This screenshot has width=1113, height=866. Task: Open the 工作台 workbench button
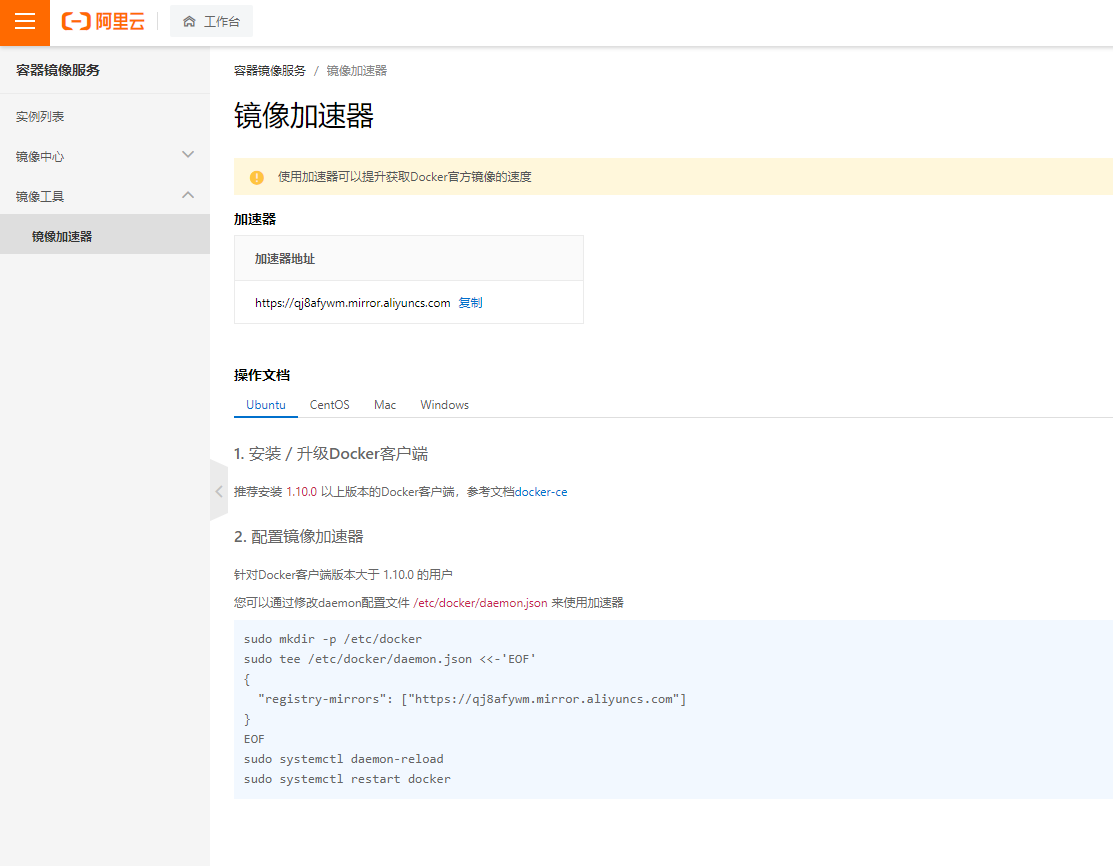tap(212, 22)
